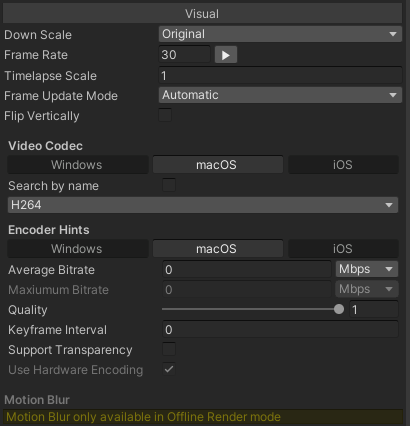Image resolution: width=410 pixels, height=426 pixels.
Task: Toggle Use Hardware Encoding checkbox
Action: [169, 369]
